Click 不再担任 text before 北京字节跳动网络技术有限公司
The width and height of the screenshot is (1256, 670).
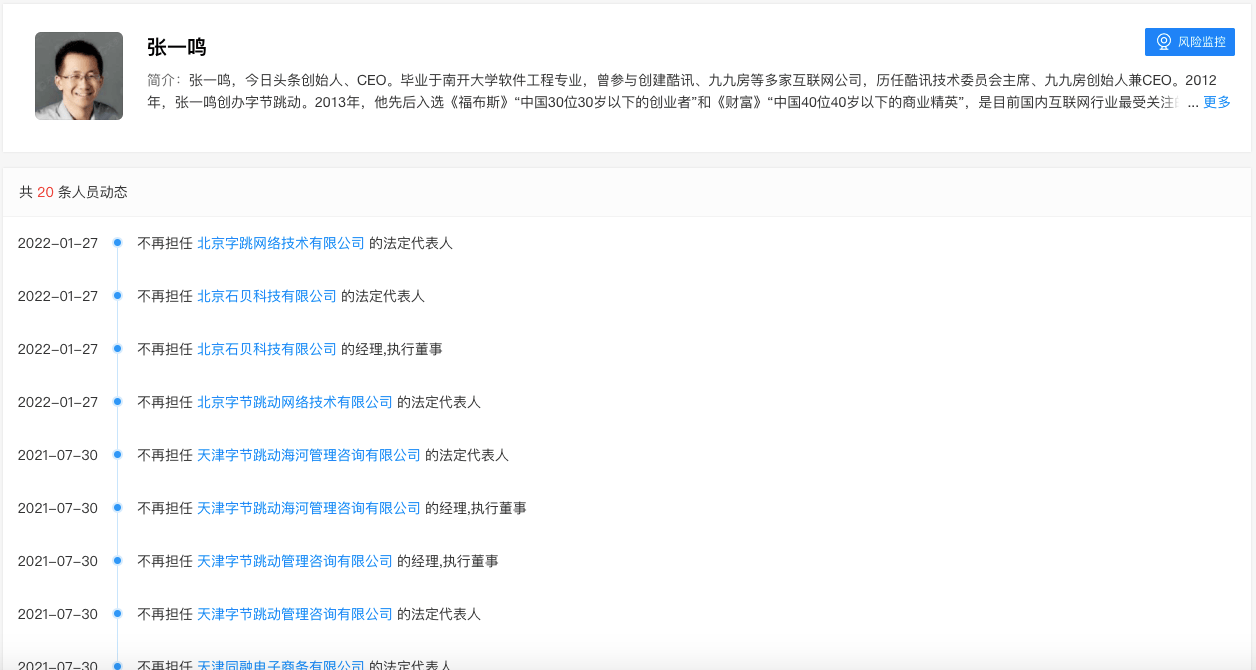point(165,402)
